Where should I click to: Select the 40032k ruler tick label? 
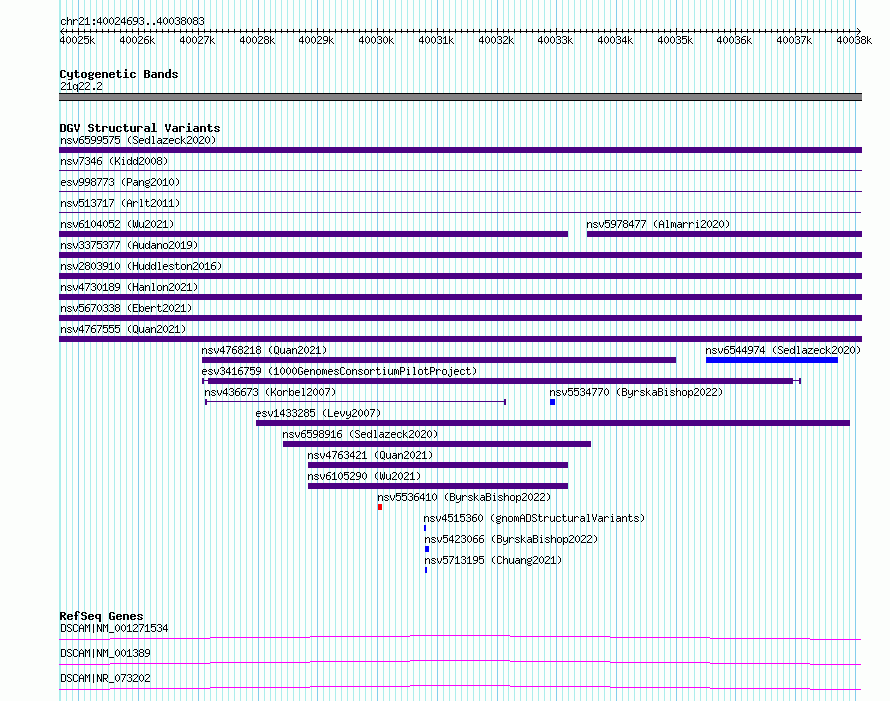coord(496,40)
